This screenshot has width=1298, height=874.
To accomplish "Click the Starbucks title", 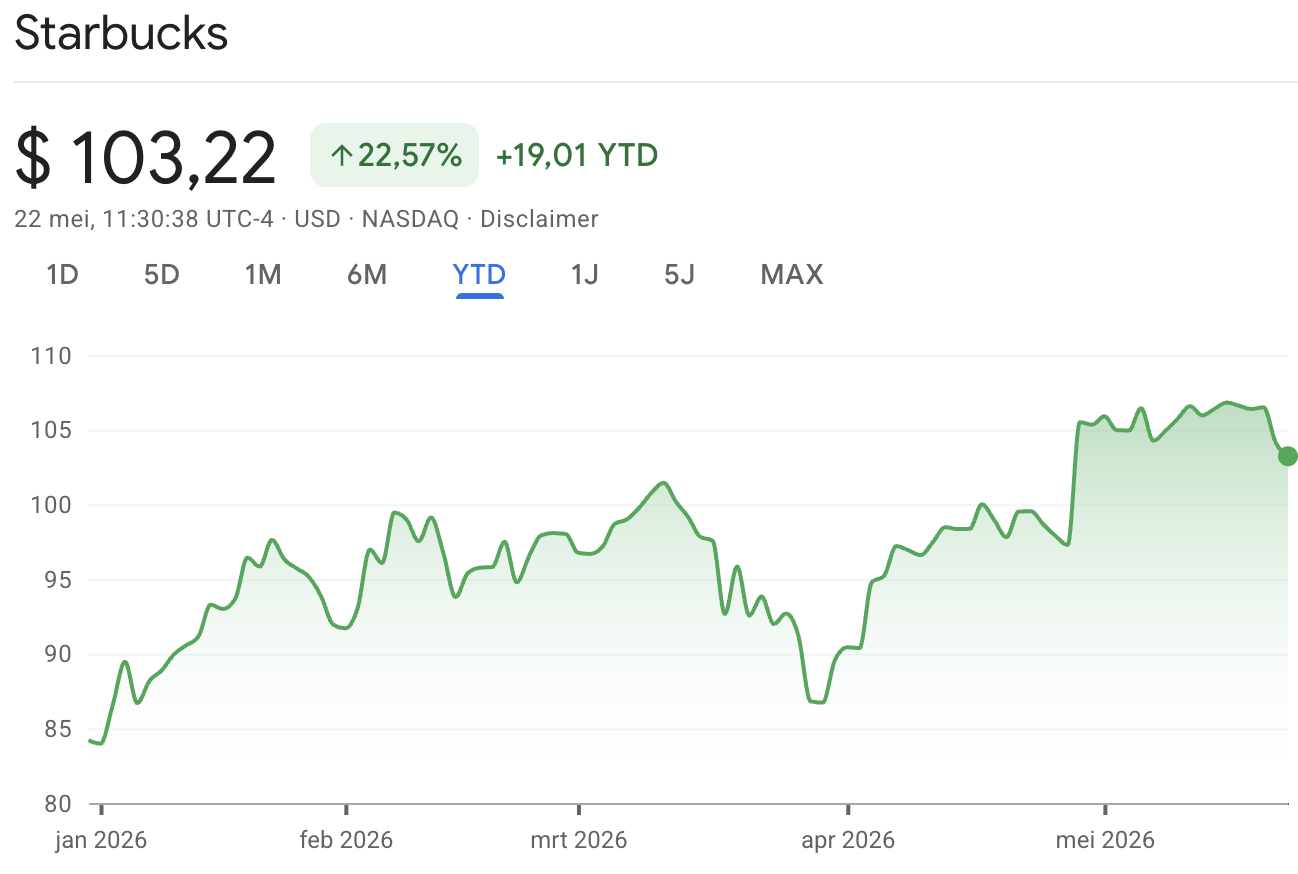I will [121, 34].
